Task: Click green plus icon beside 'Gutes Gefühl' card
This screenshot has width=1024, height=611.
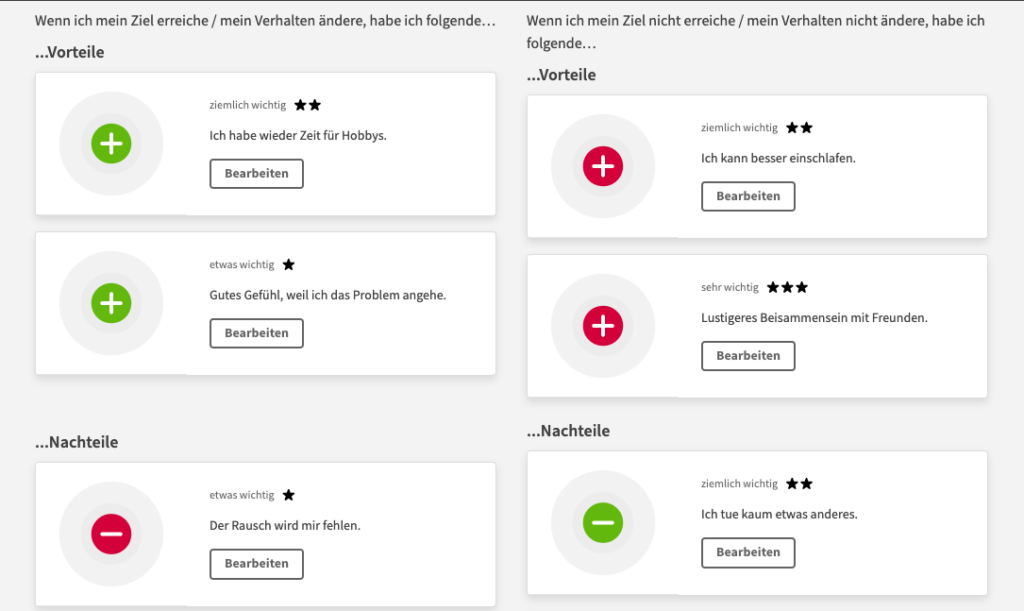Action: point(111,303)
